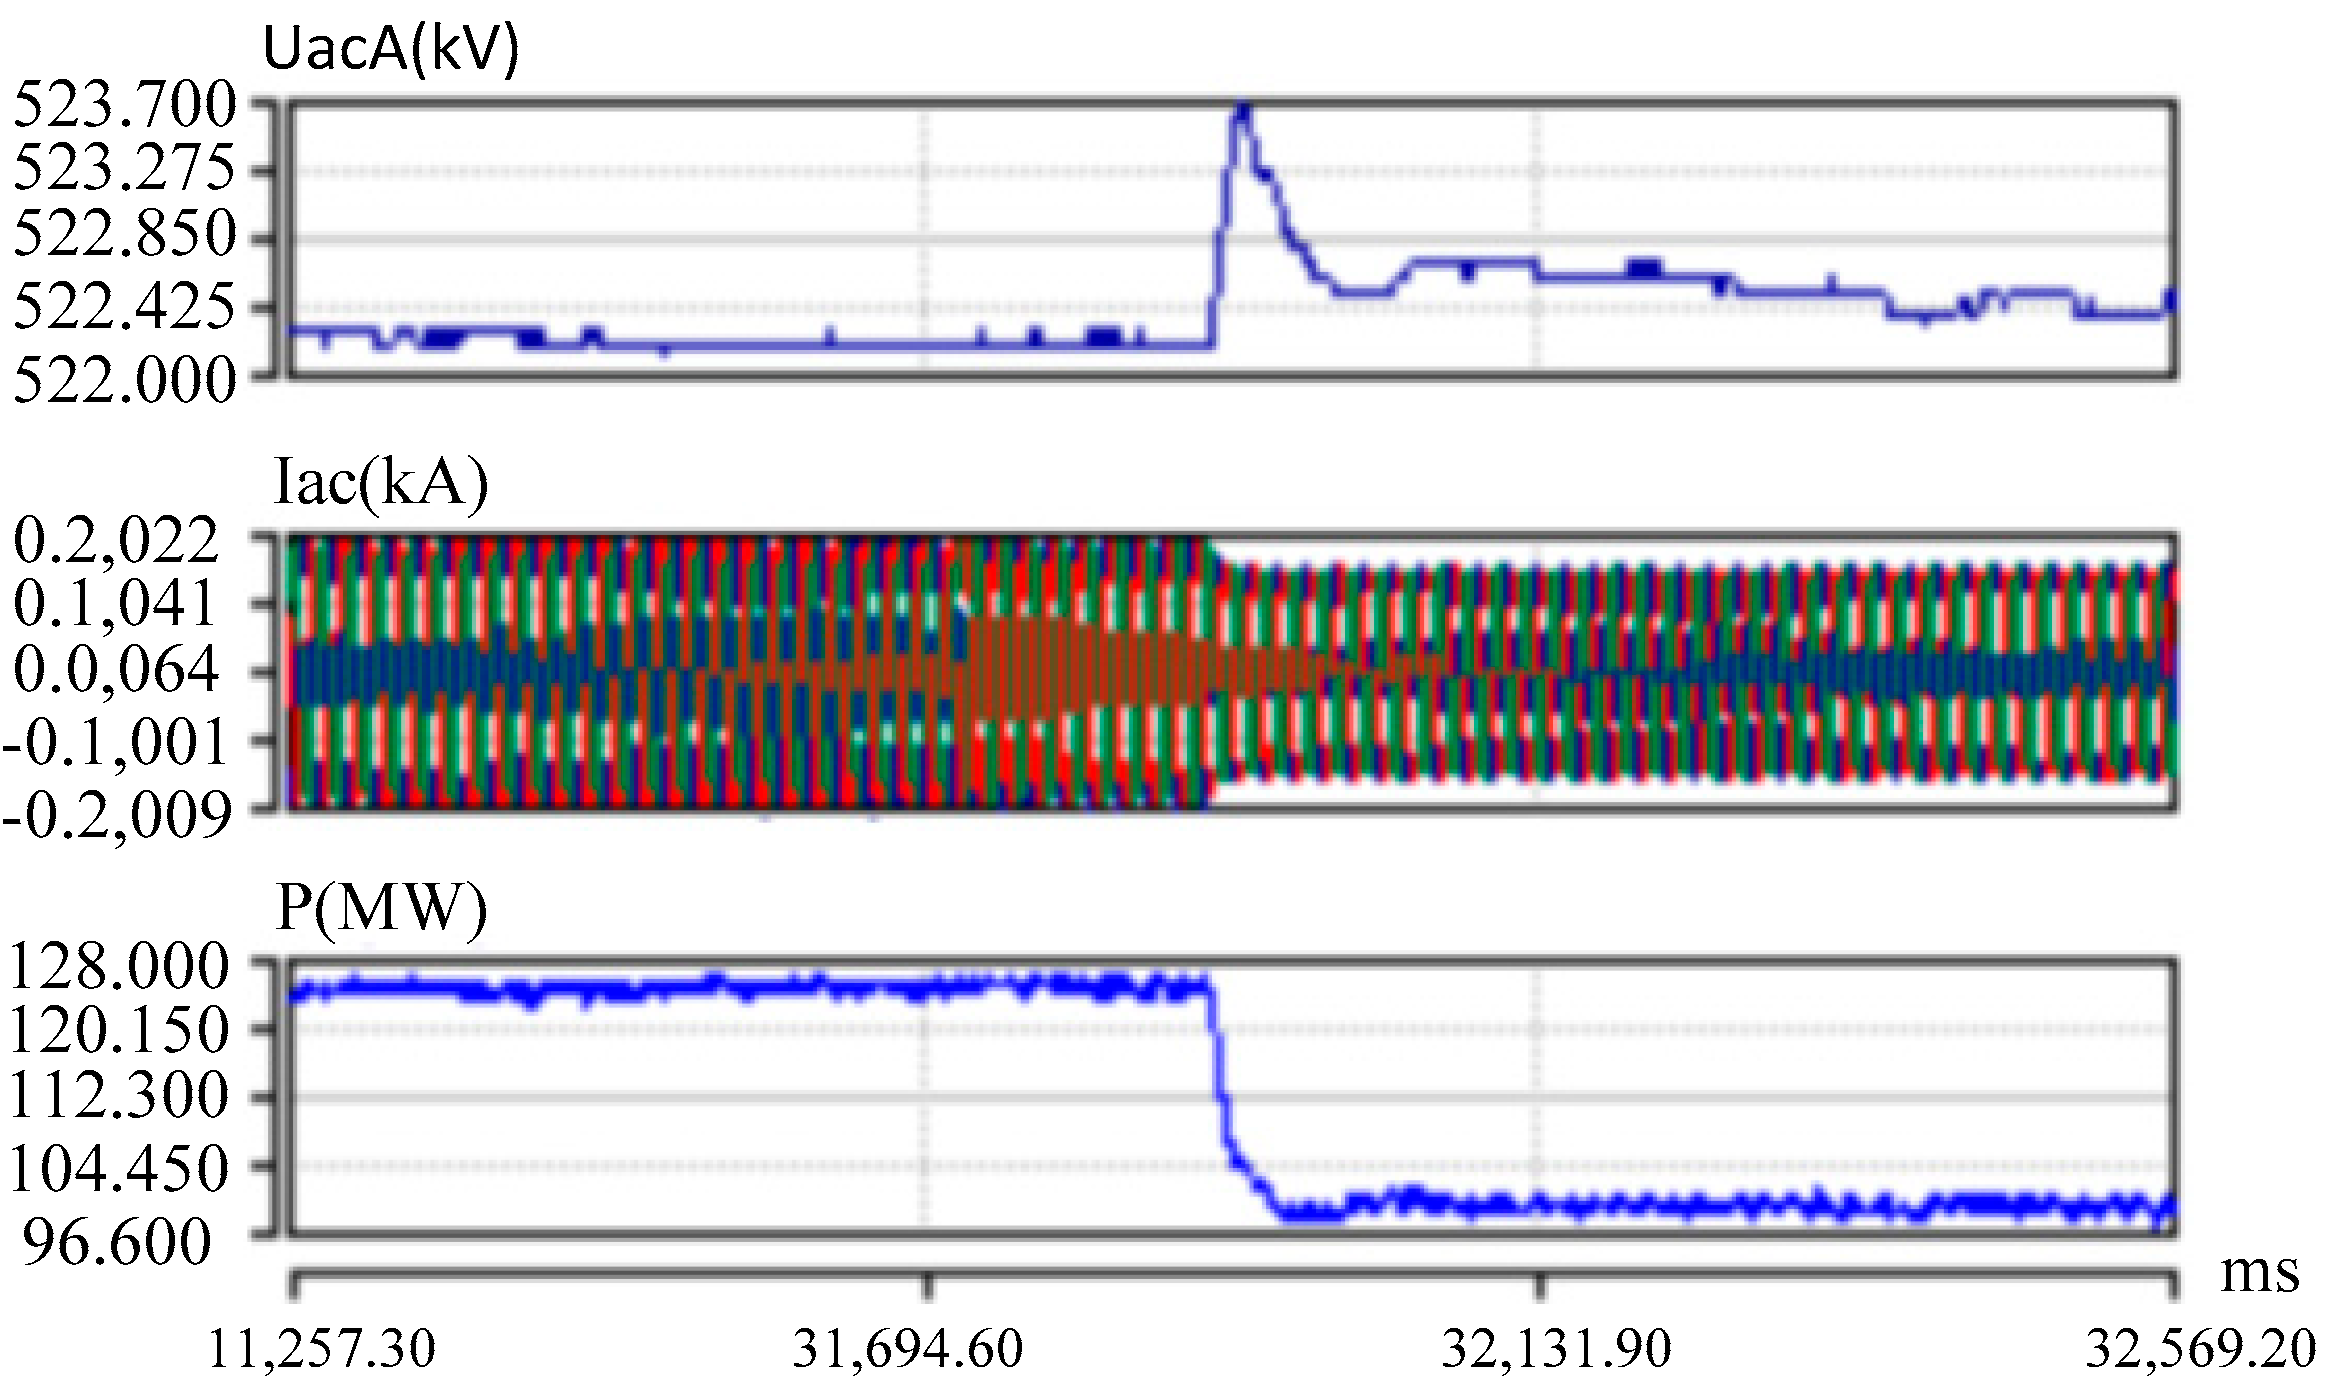The width and height of the screenshot is (2331, 1392).
Task: Click the power drop in P(MW) plot
Action: pos(1222,1090)
